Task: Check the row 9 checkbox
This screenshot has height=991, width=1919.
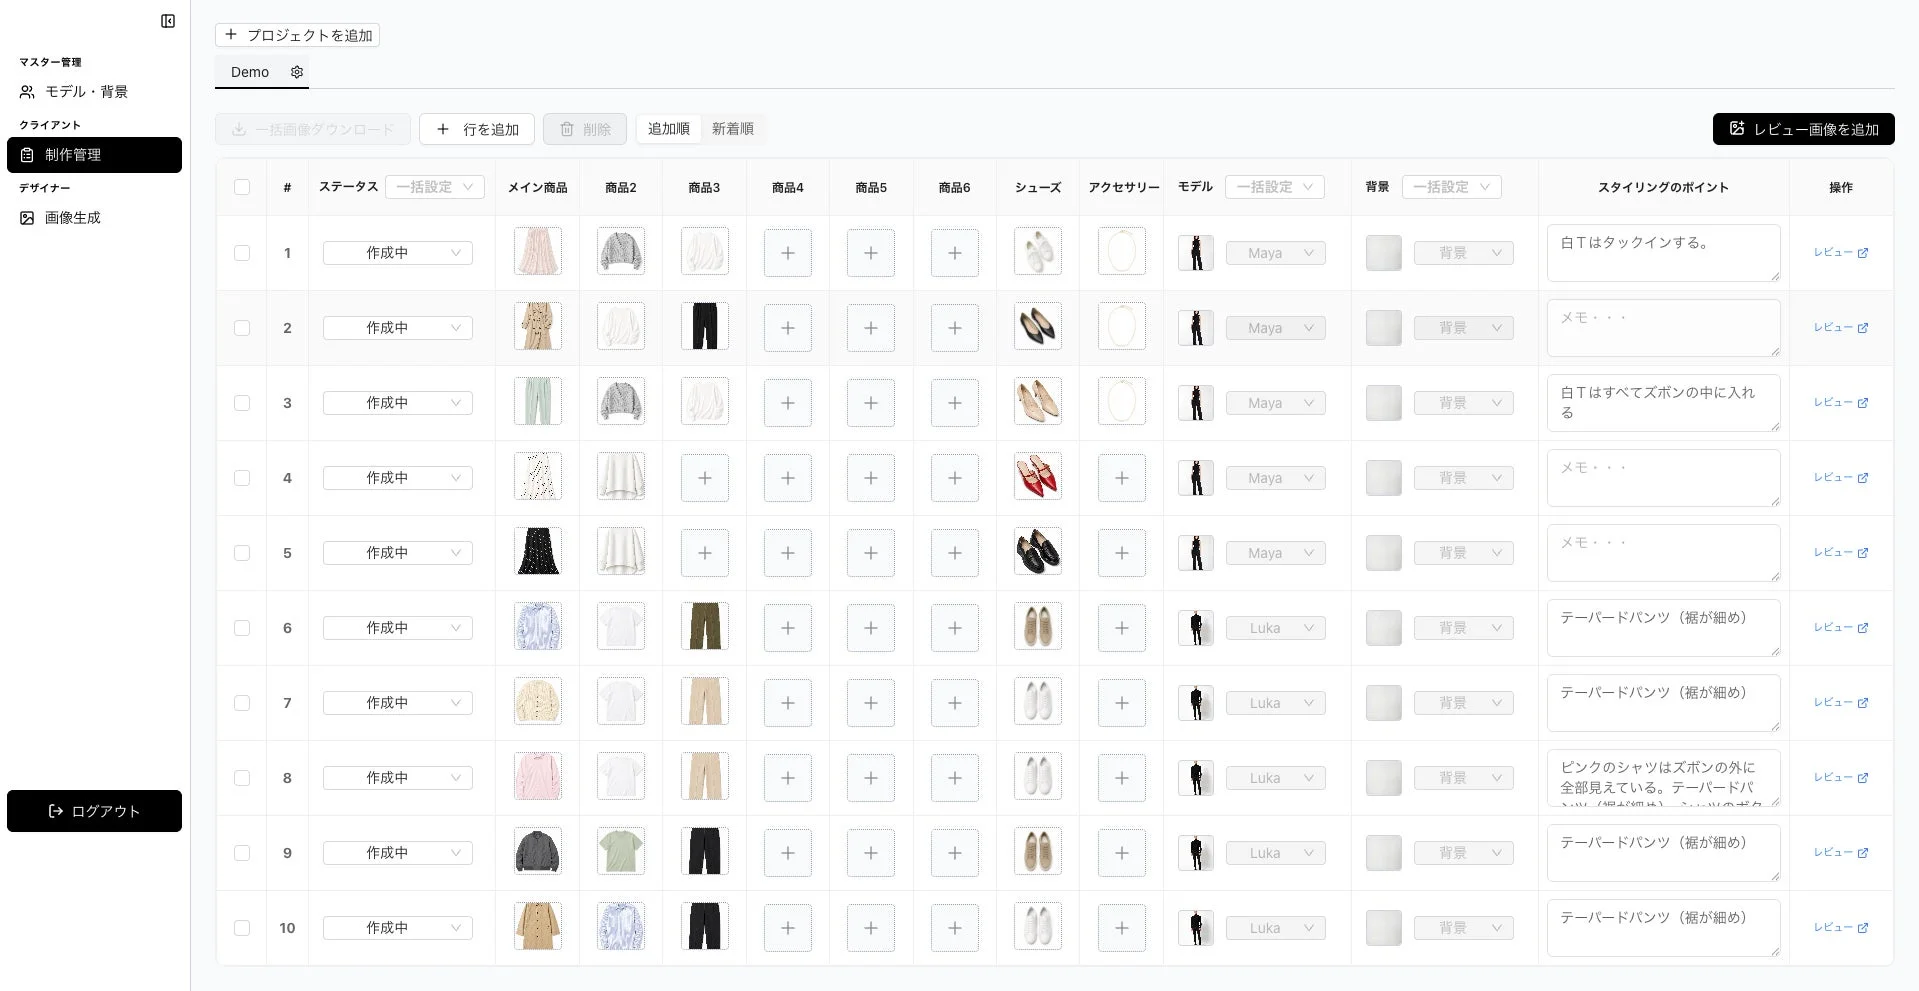Action: click(242, 853)
